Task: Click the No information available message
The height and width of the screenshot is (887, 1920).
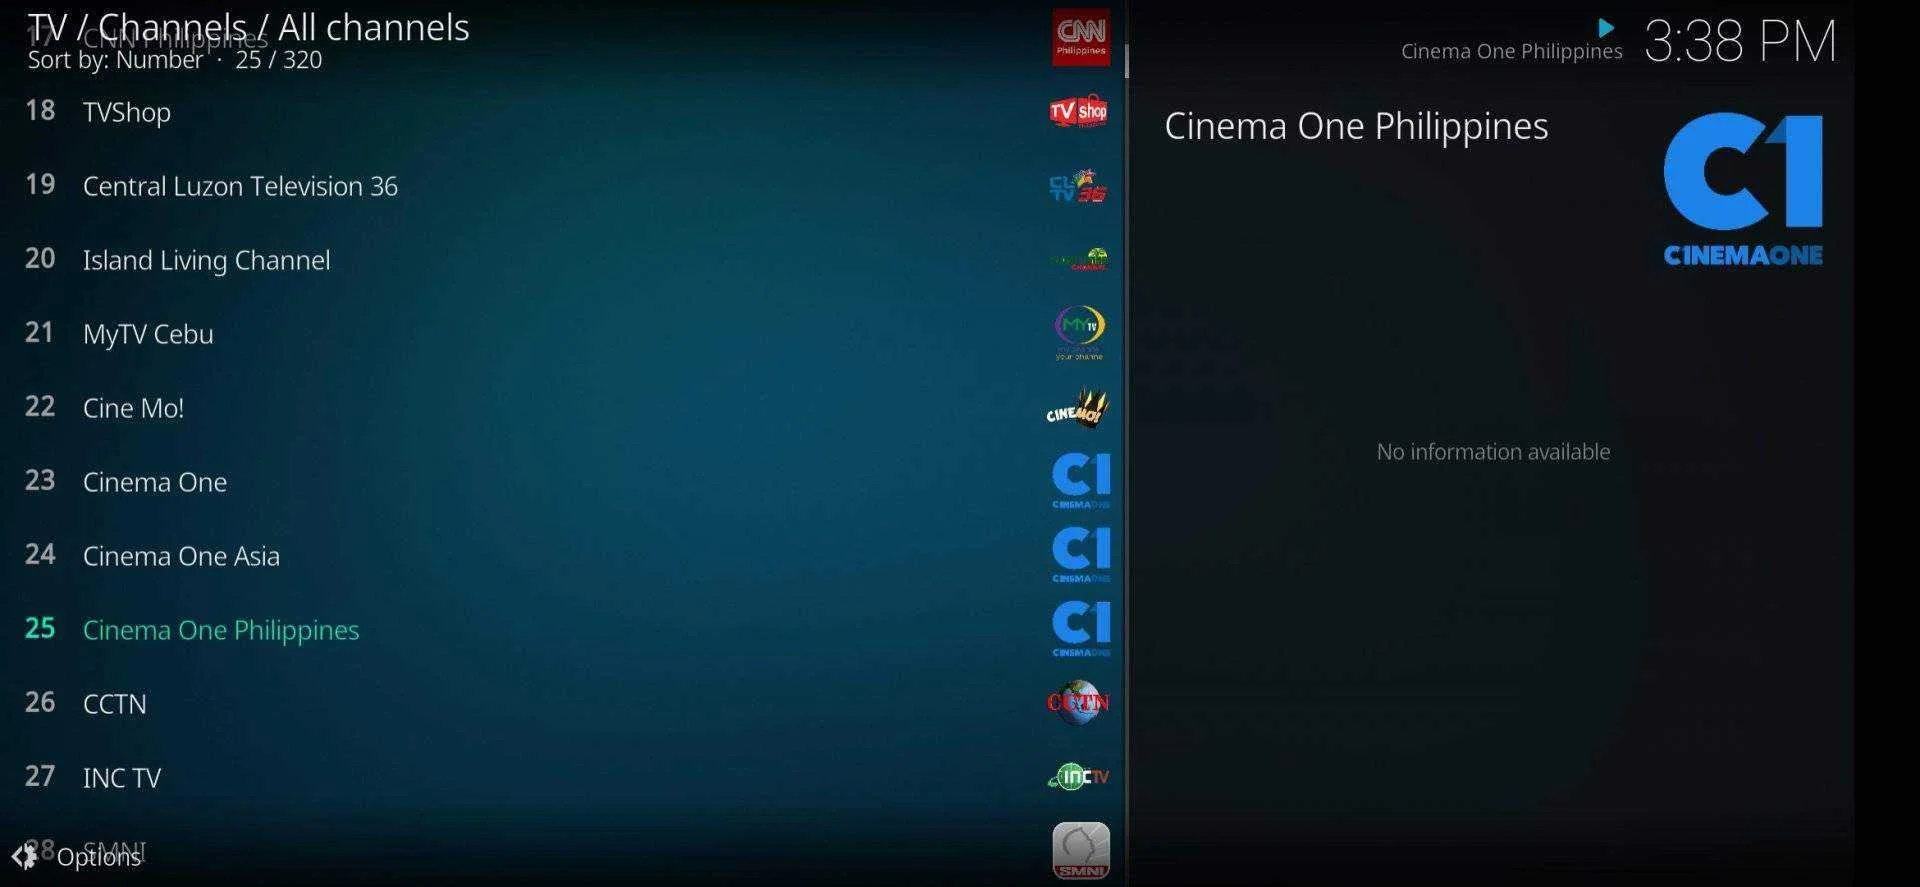Action: (x=1493, y=452)
